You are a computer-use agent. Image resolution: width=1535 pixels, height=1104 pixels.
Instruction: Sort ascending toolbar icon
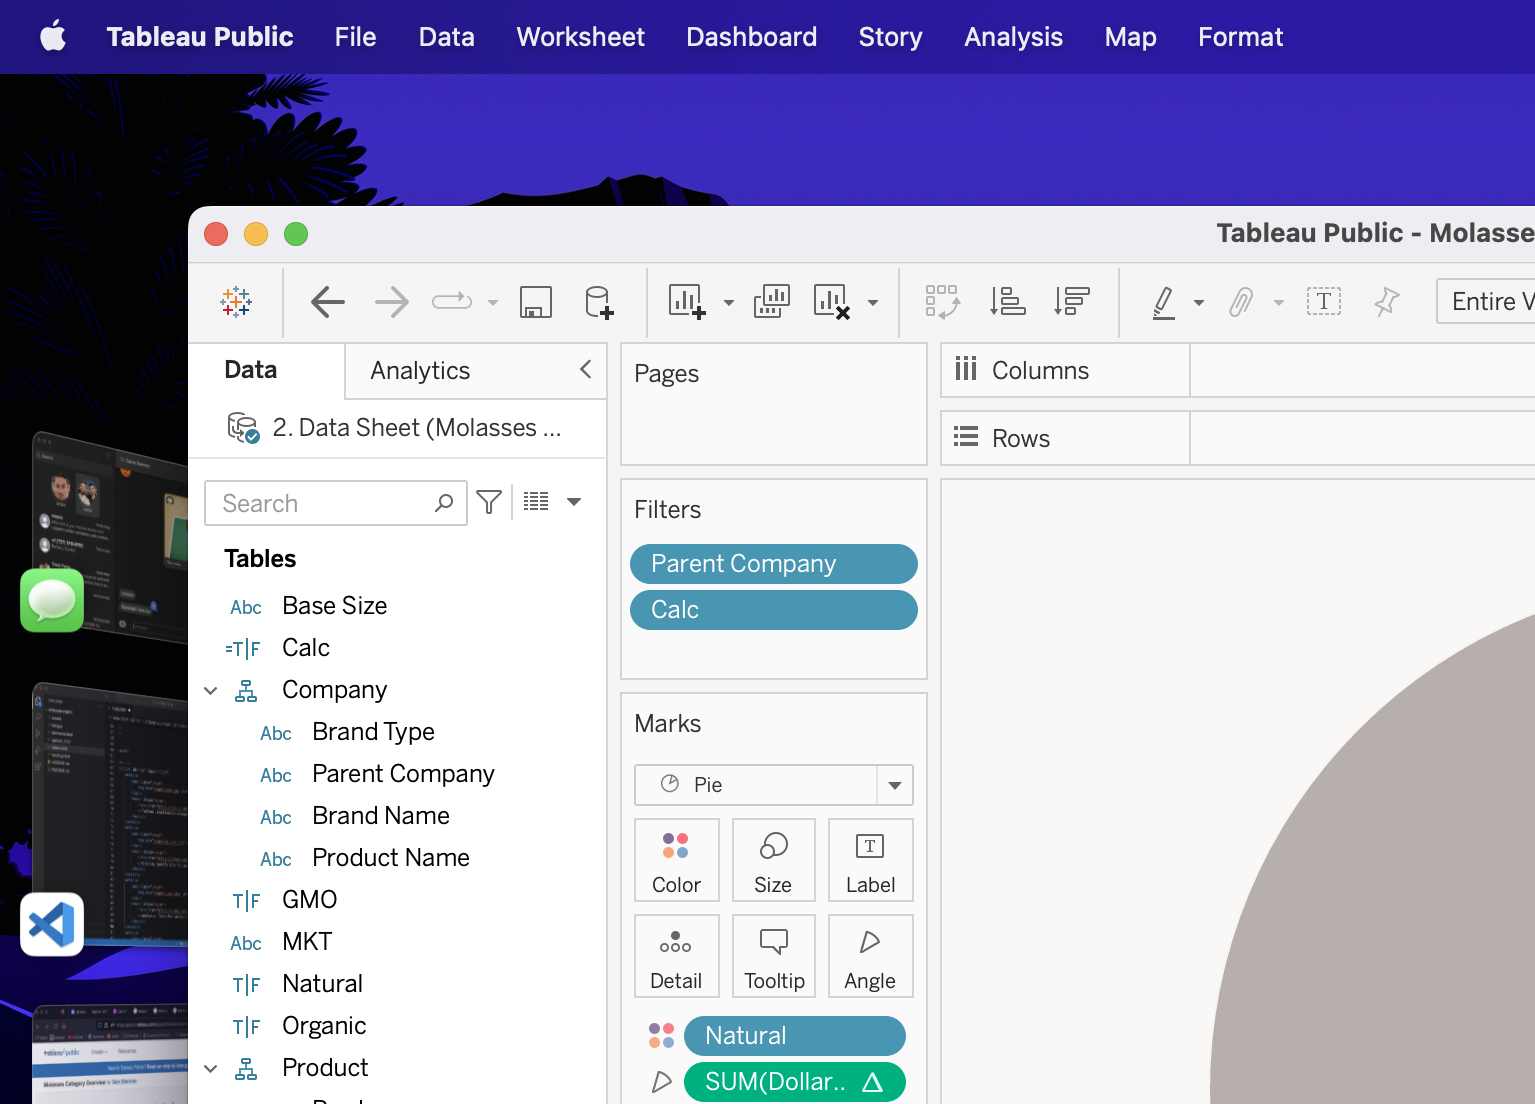pyautogui.click(x=1007, y=301)
